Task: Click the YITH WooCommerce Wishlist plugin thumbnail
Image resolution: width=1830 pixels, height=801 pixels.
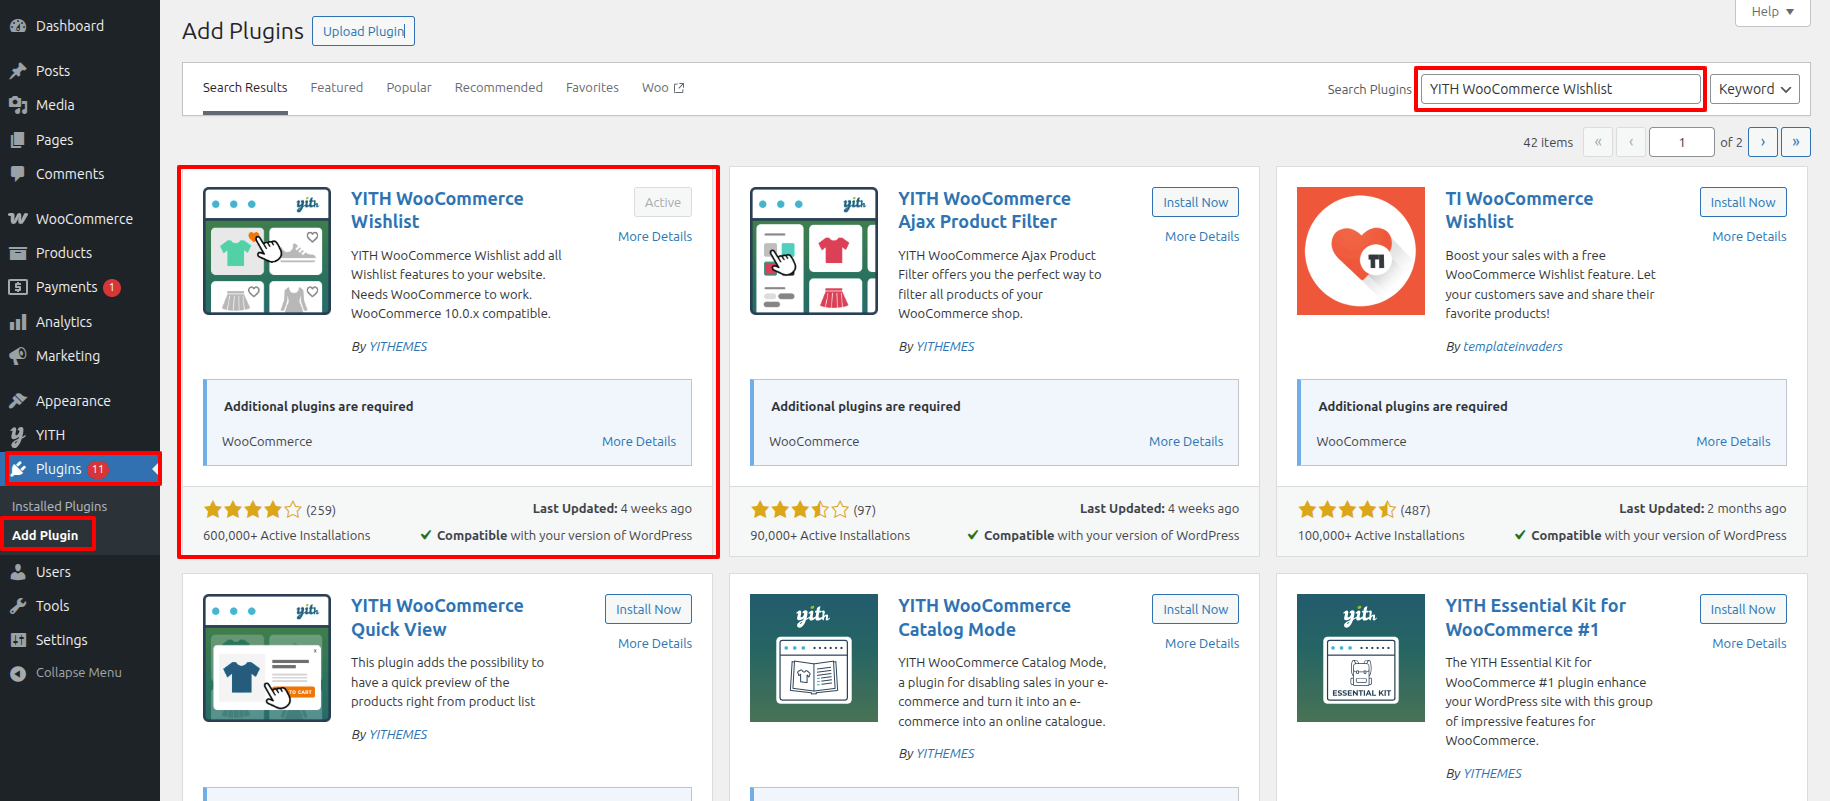Action: pos(267,251)
